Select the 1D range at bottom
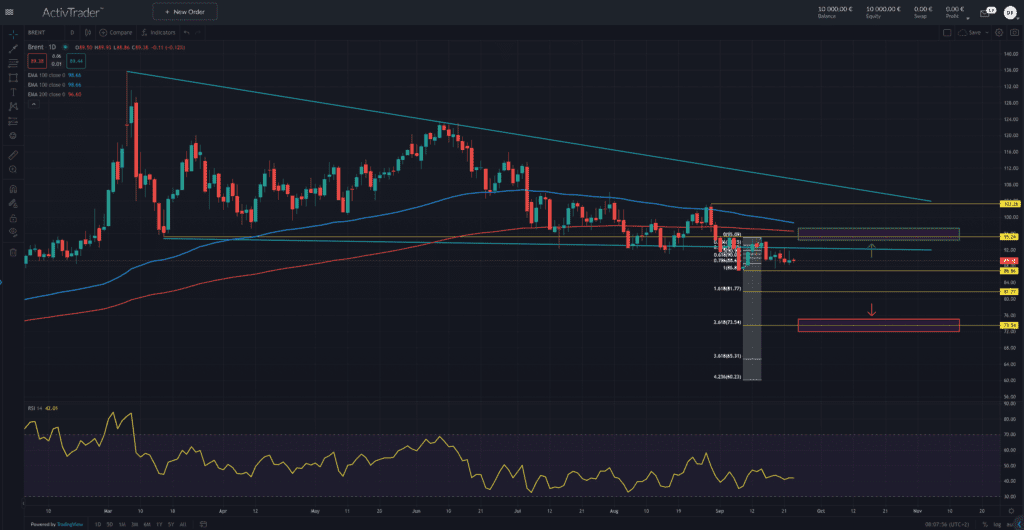The image size is (1024, 530). (x=98, y=524)
